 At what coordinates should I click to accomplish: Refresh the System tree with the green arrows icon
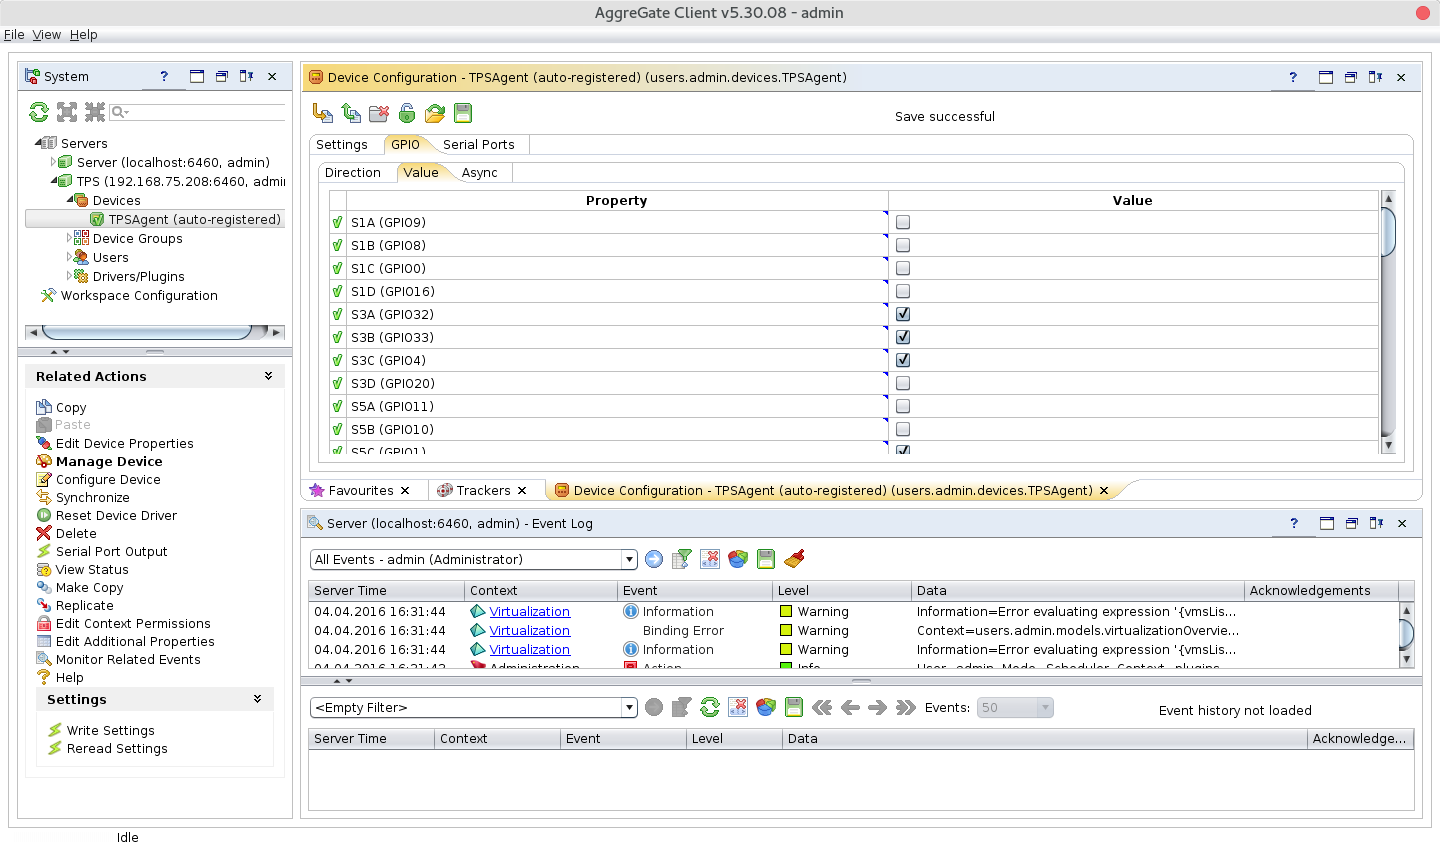[x=39, y=112]
